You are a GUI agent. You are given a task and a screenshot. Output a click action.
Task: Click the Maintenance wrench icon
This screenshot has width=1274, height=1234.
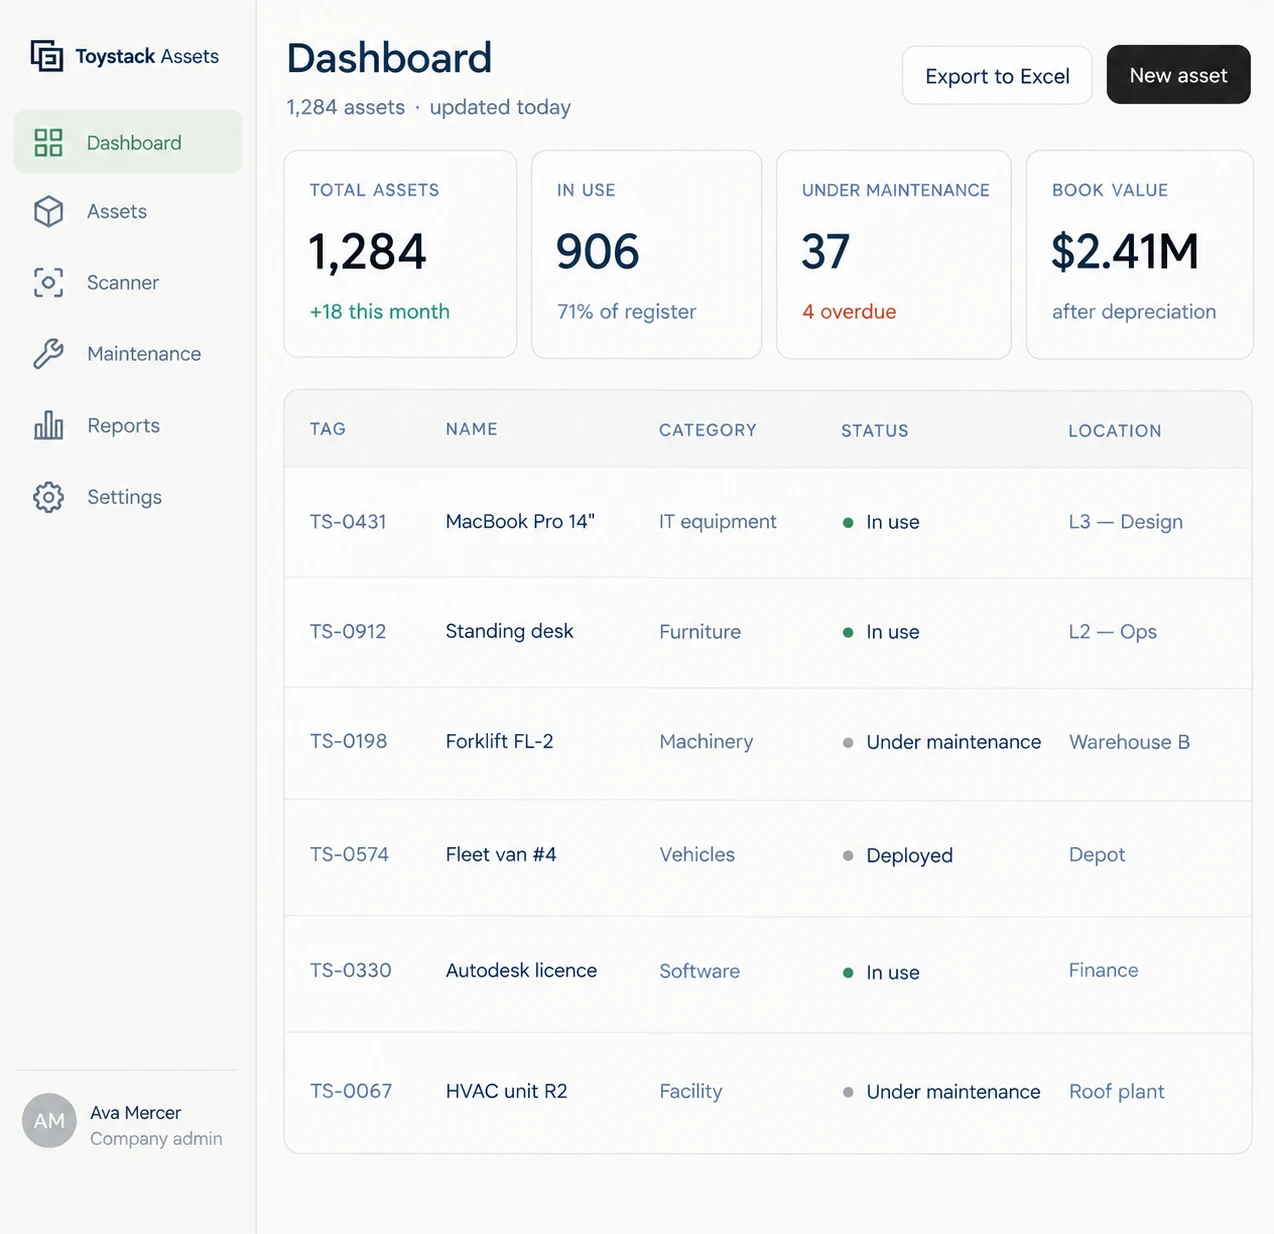click(x=48, y=353)
